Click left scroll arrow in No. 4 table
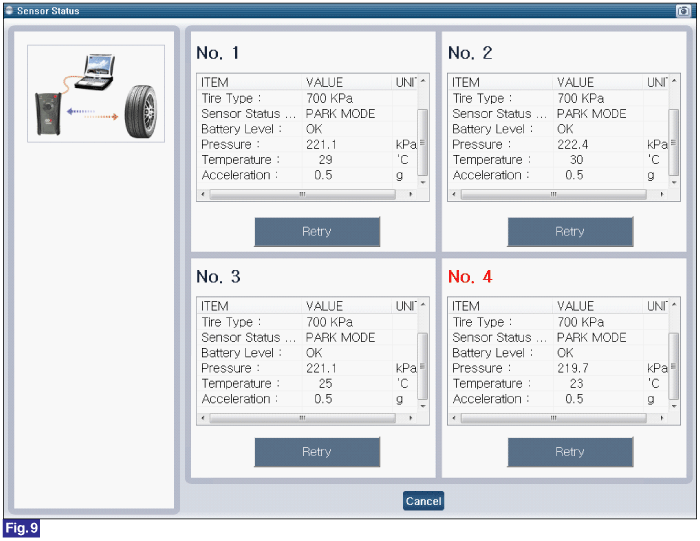Viewport: 700px width, 541px height. point(454,418)
